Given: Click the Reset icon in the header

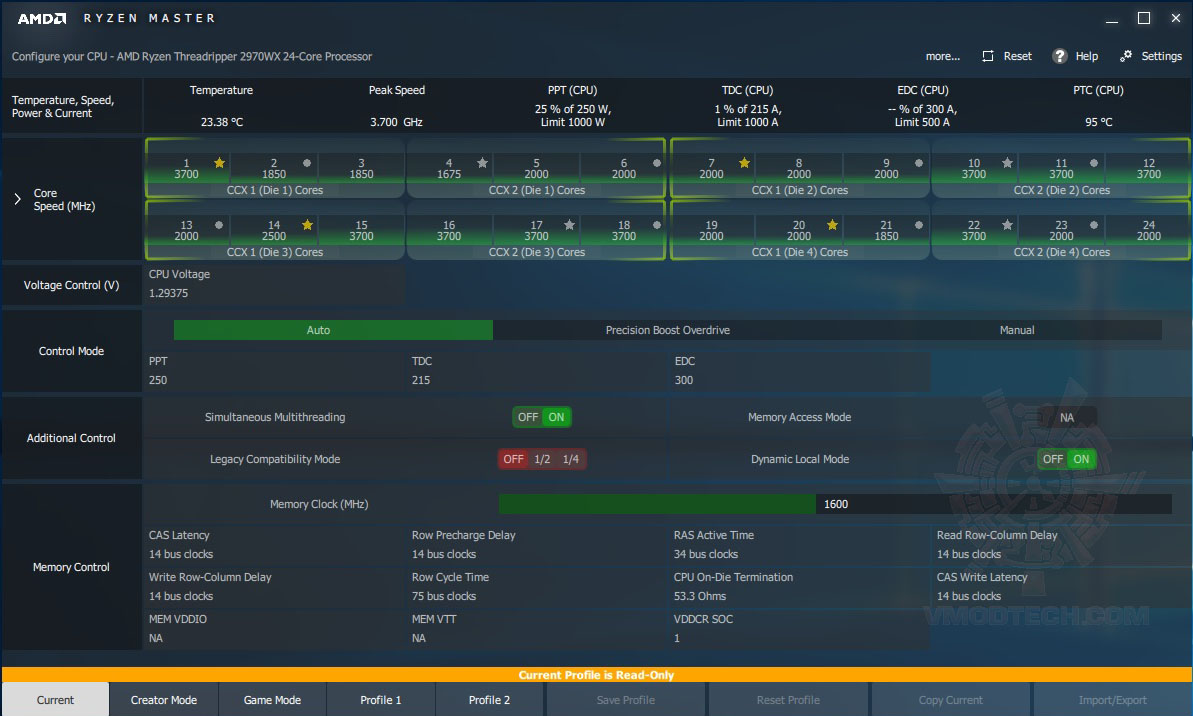Looking at the screenshot, I should 988,56.
